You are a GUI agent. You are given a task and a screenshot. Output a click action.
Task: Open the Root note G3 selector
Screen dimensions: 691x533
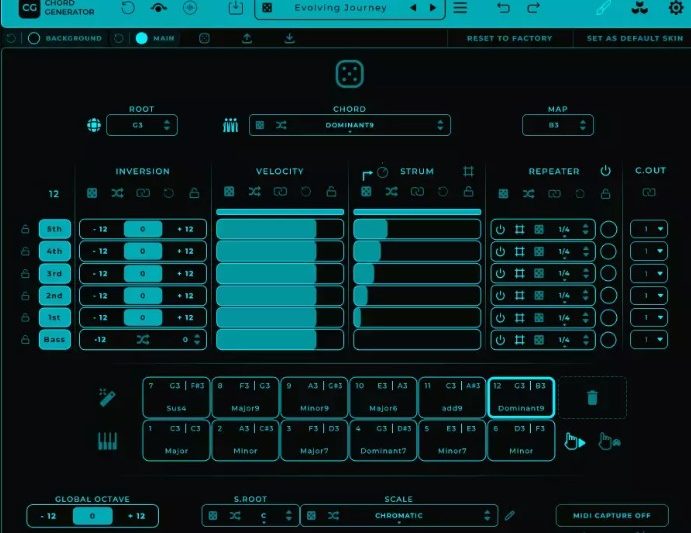coord(142,125)
